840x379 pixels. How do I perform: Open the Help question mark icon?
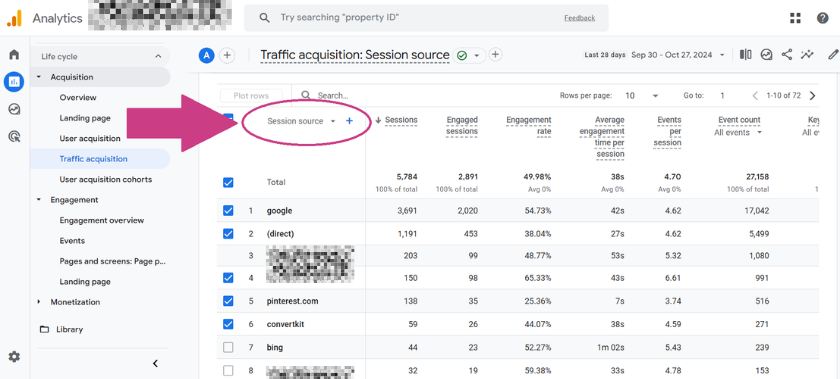[822, 18]
